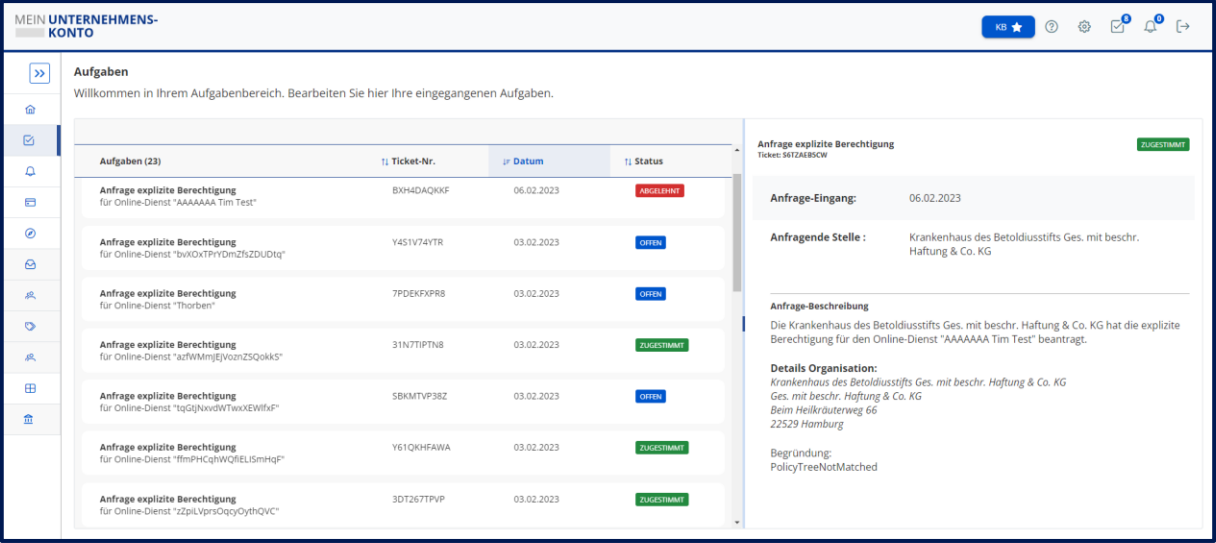Expand the sidebar with the double-chevron button

[39, 73]
